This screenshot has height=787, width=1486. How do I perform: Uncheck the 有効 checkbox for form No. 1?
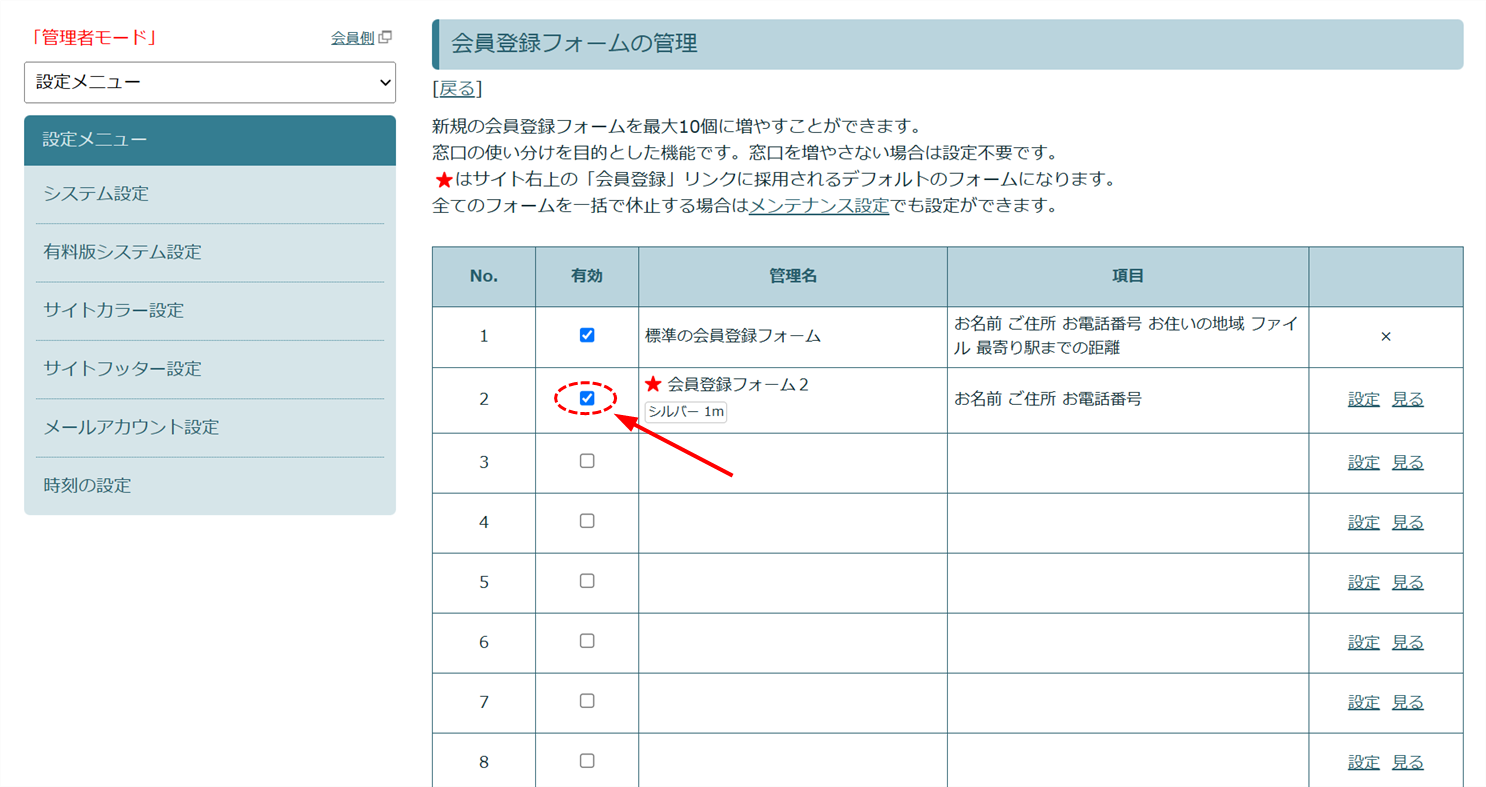pyautogui.click(x=587, y=336)
